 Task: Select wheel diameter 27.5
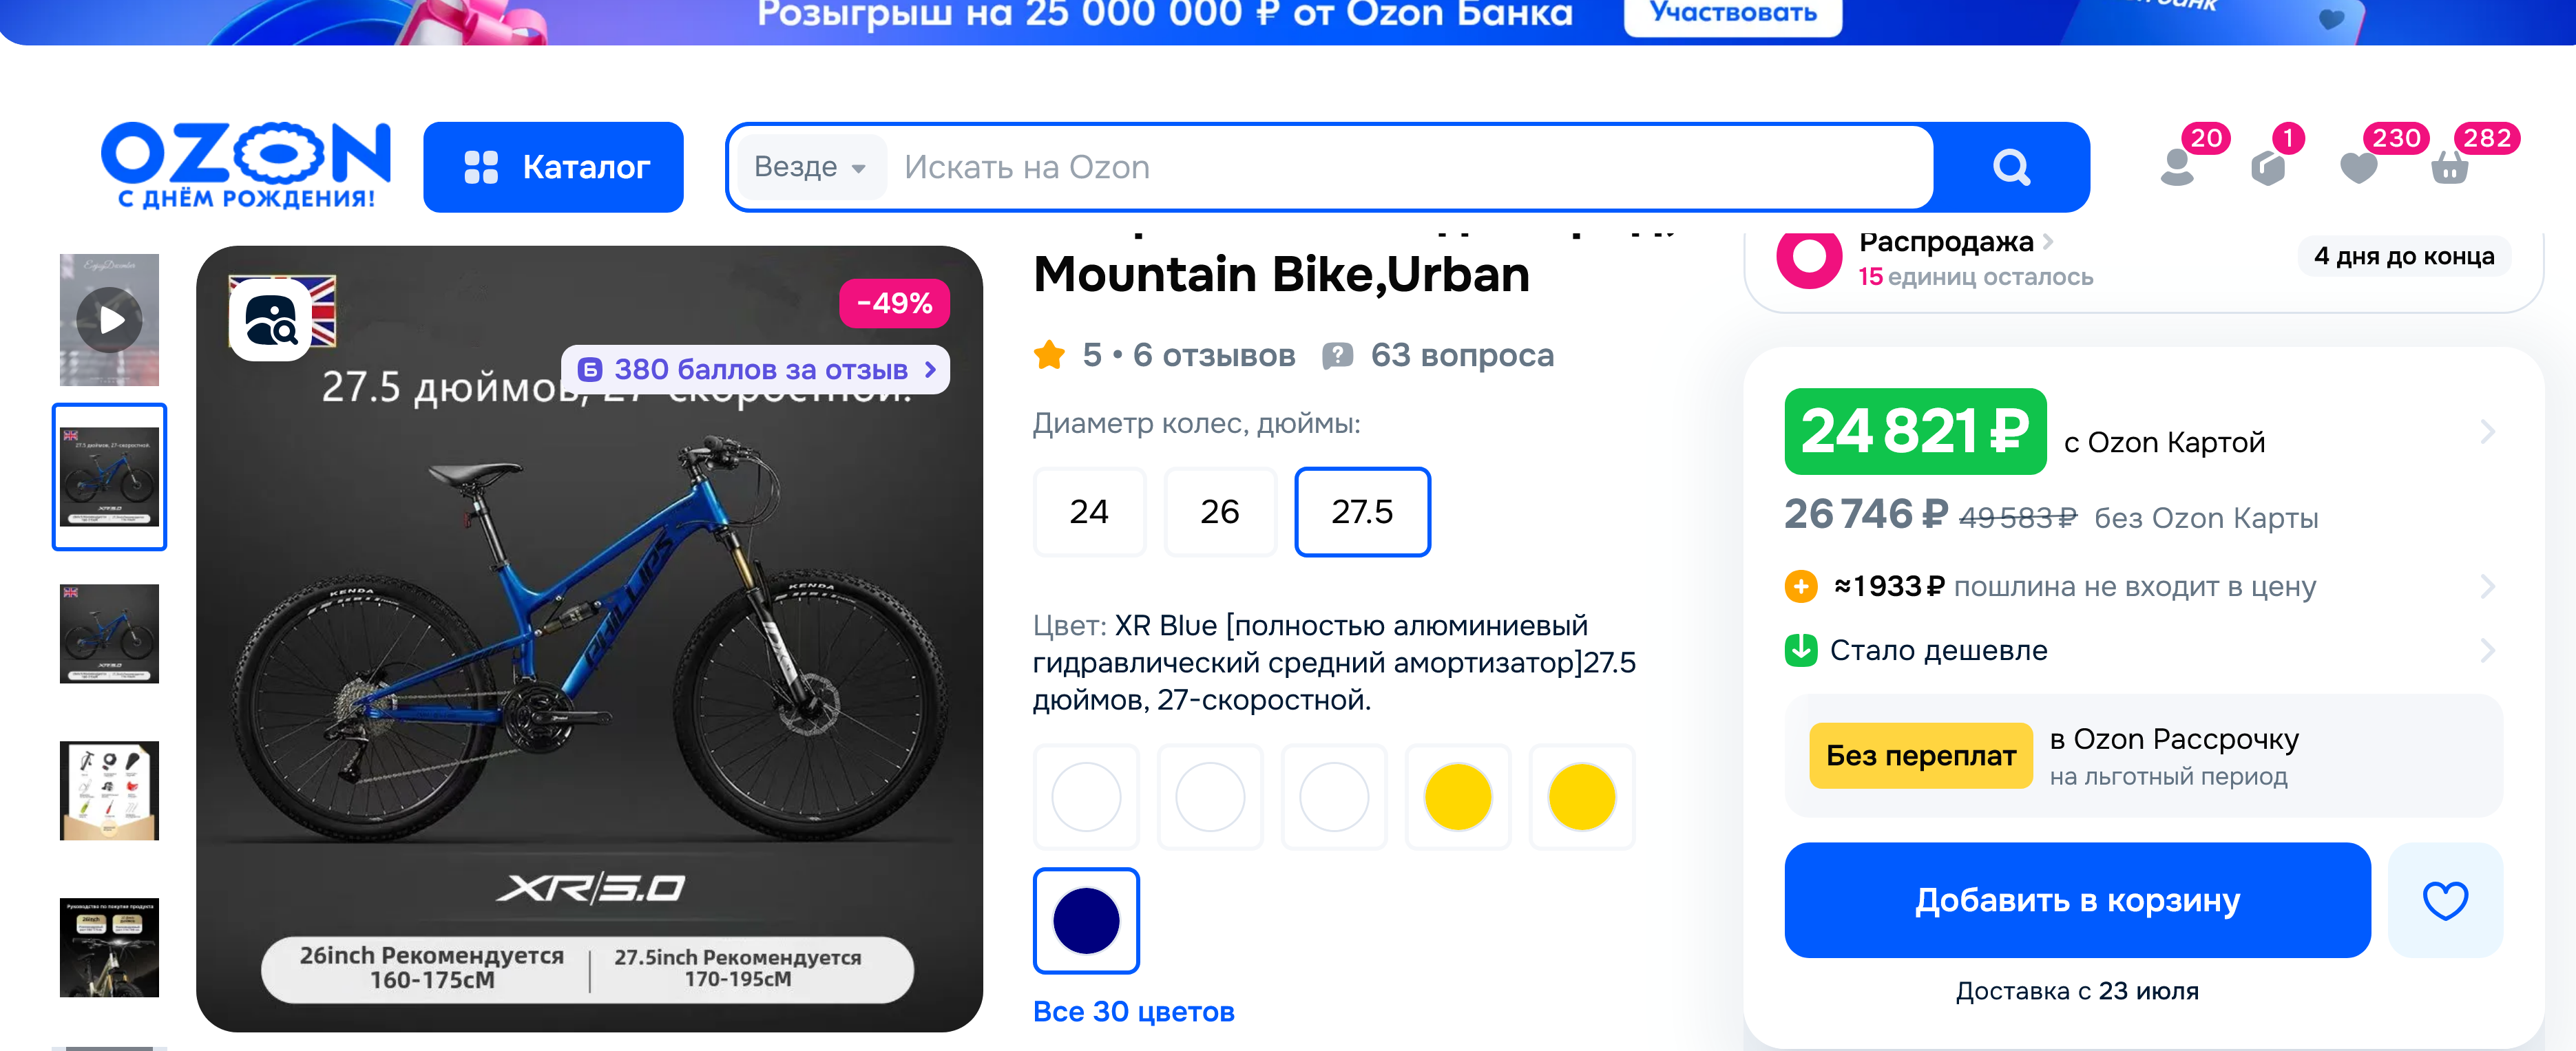[1362, 512]
